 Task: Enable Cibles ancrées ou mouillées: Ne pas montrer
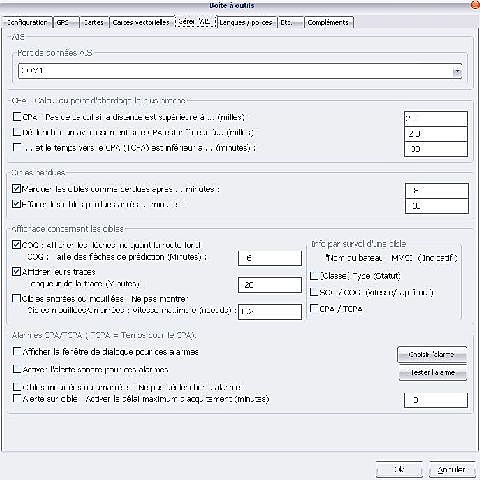coord(17,298)
